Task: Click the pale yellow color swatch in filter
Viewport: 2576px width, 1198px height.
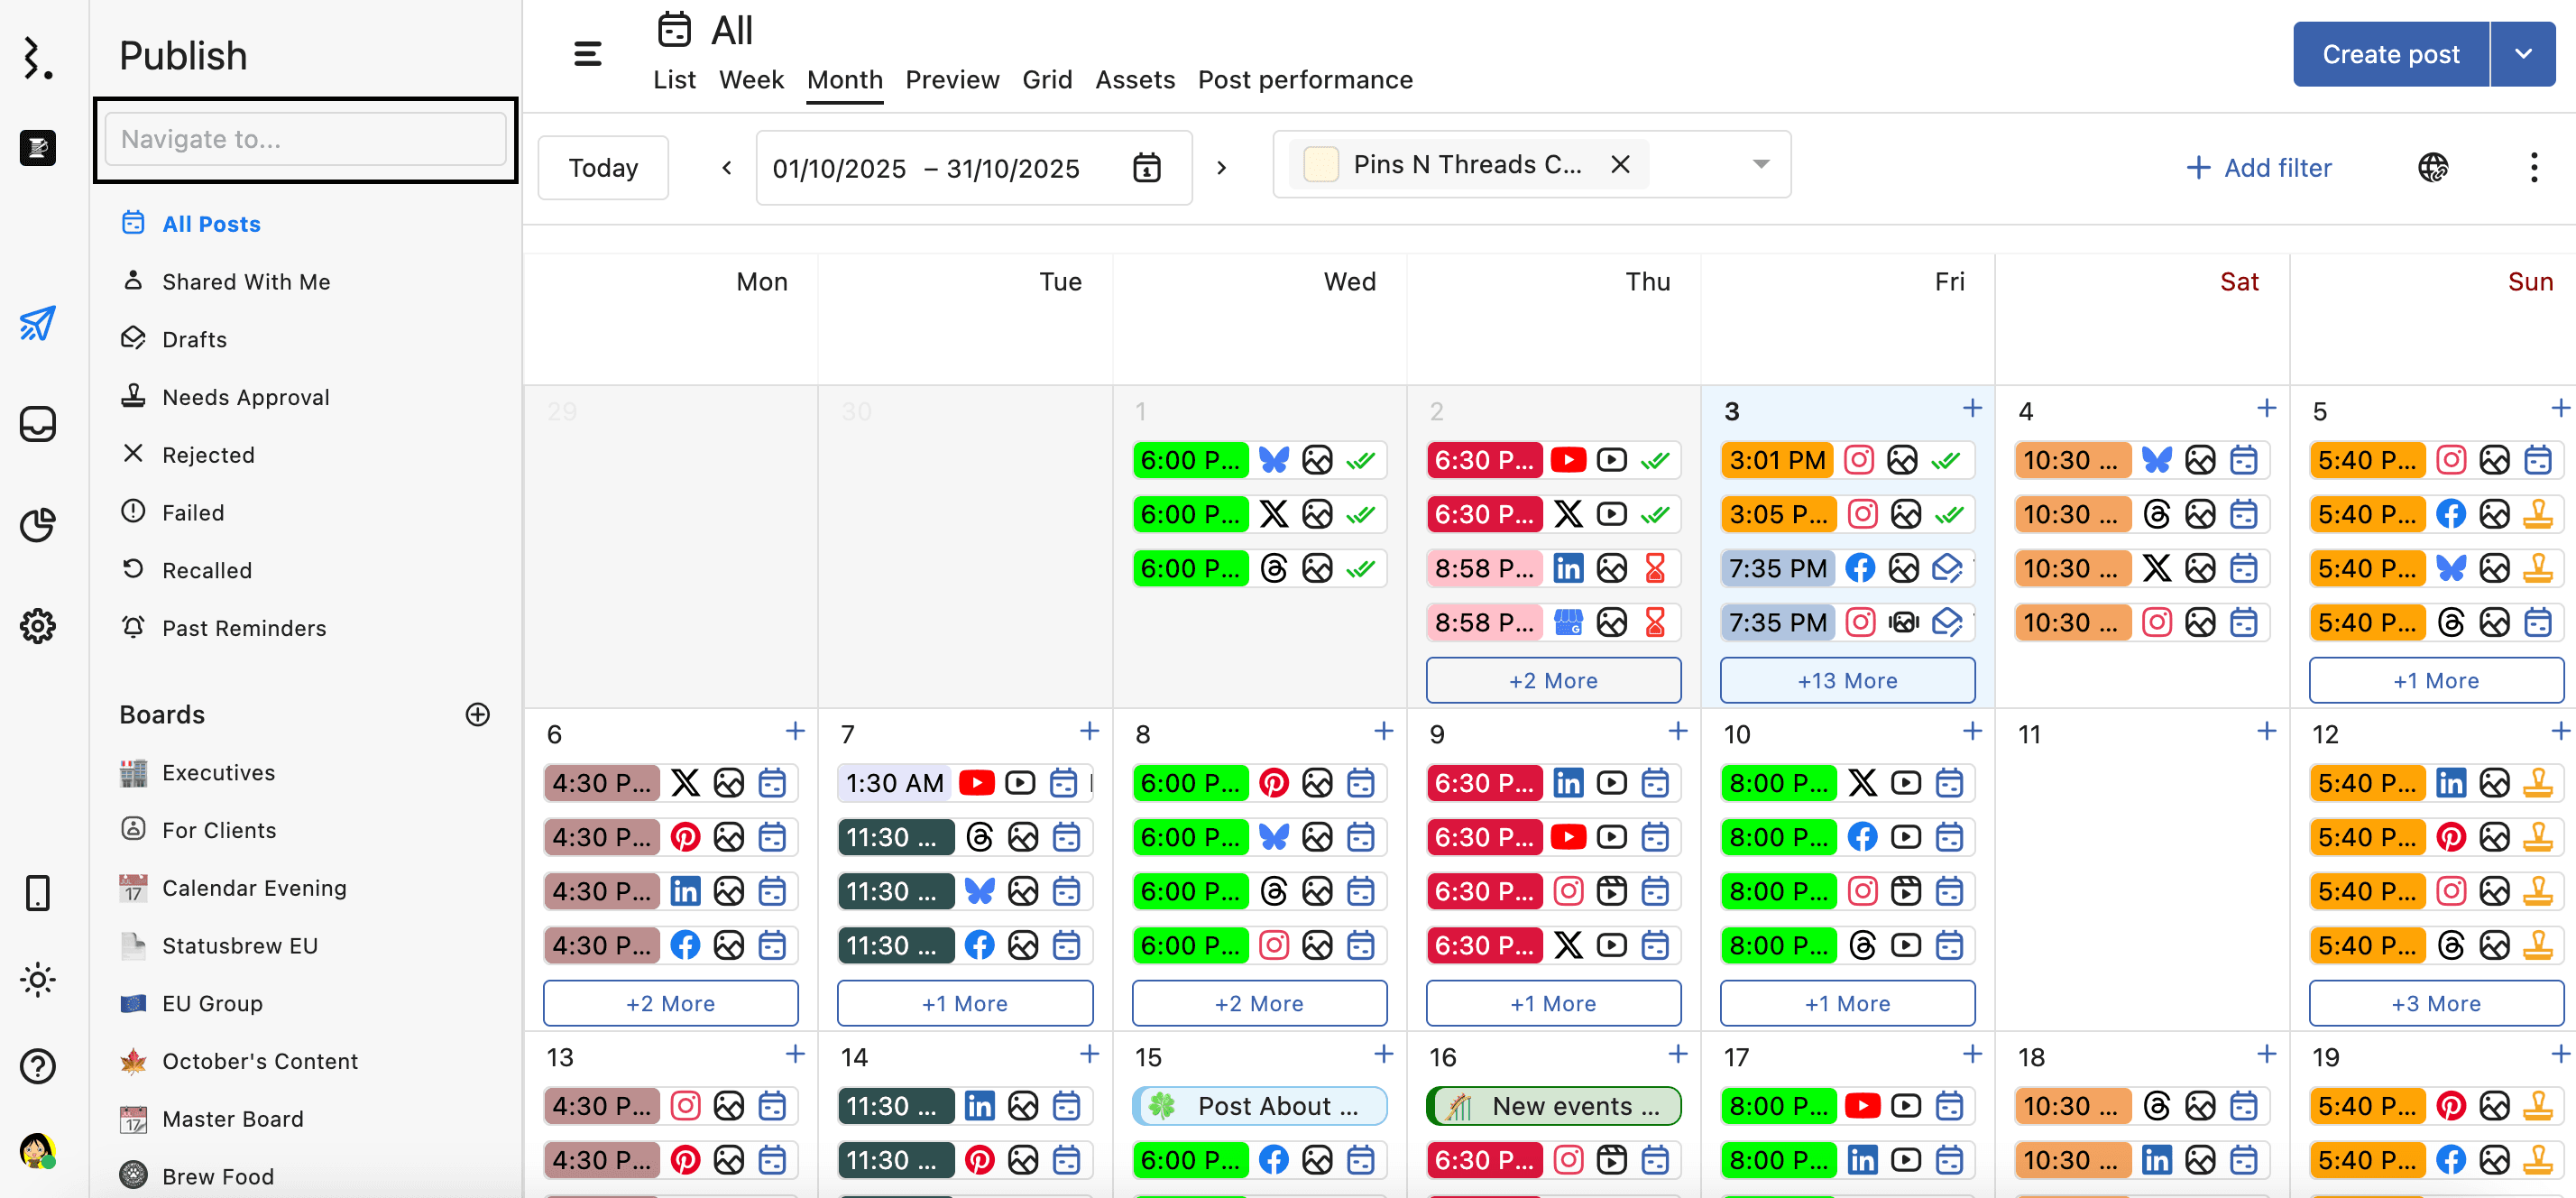Action: (x=1320, y=164)
